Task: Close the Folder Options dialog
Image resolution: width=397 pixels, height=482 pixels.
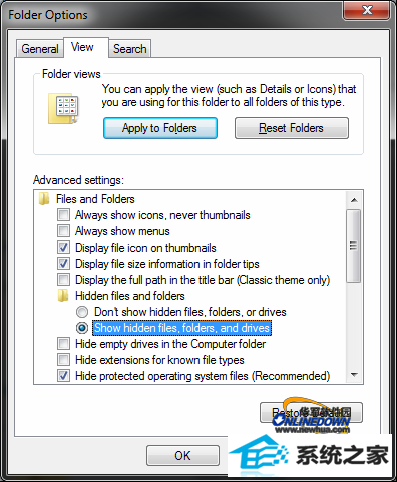Action: pos(367,10)
